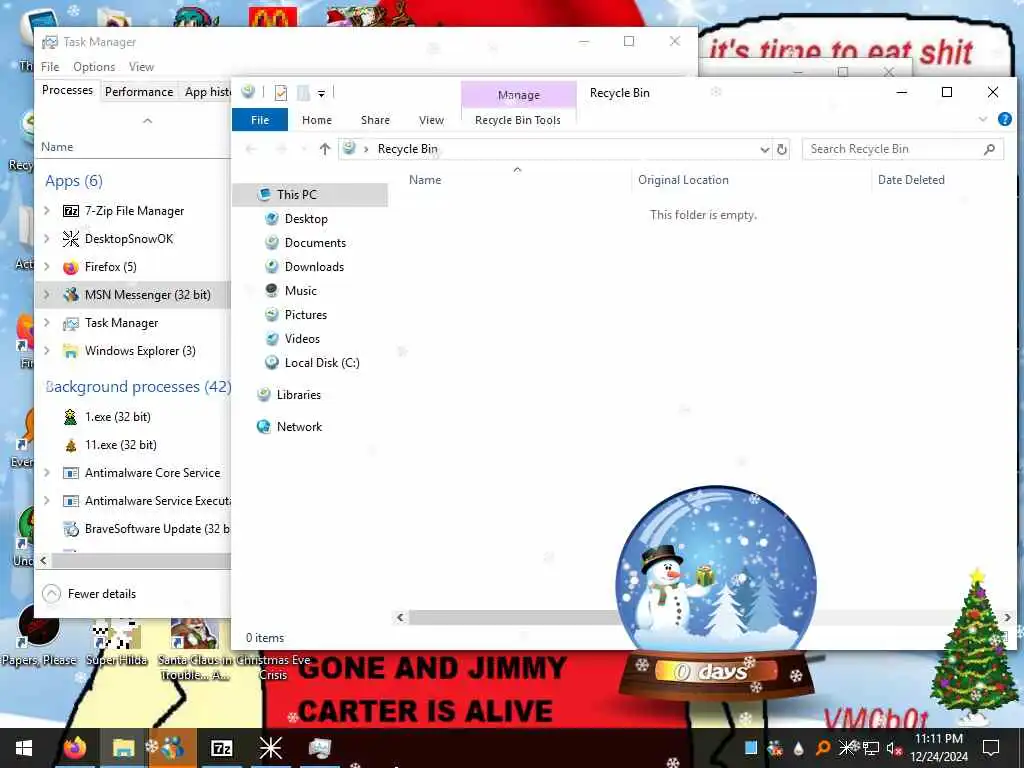Open Task Manager's View menu

click(x=141, y=67)
